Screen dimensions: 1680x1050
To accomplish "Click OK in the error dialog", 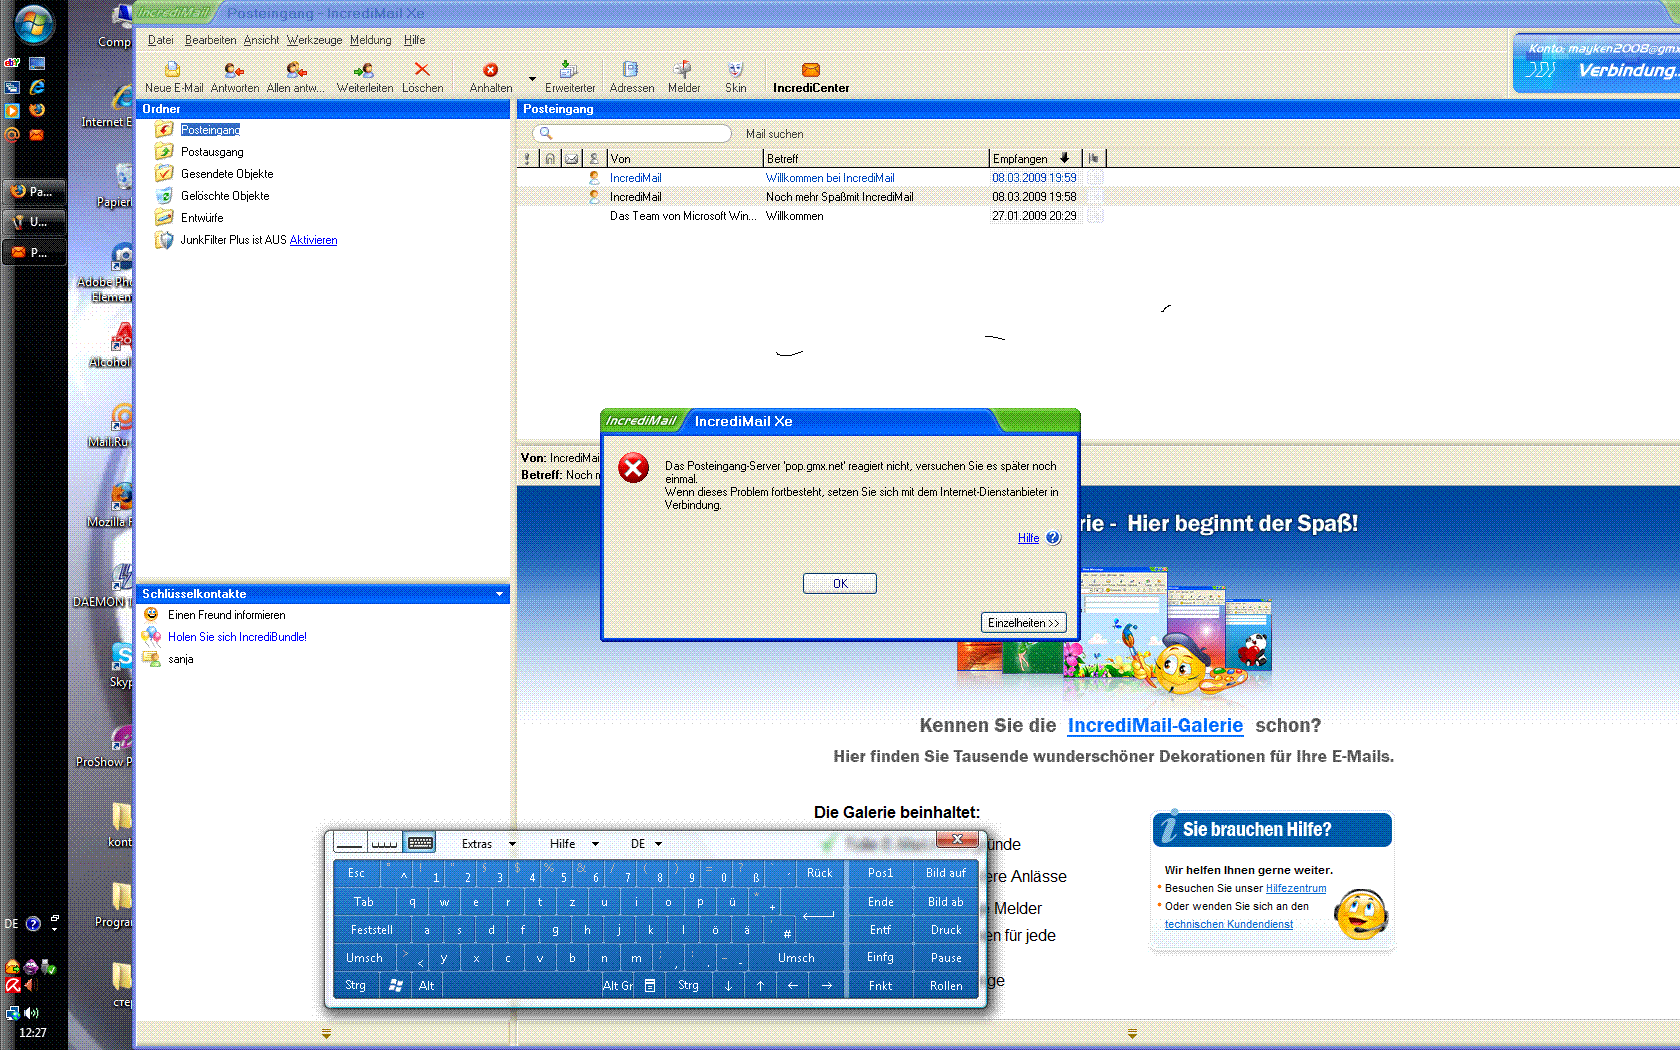I will click(840, 583).
